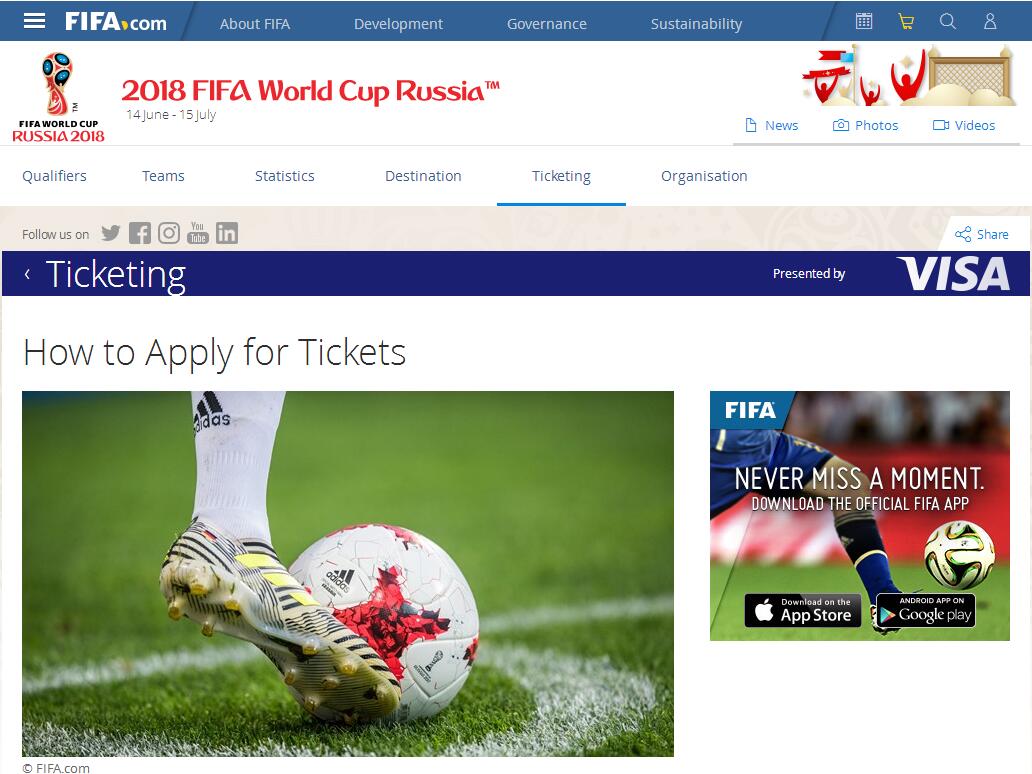1032x774 pixels.
Task: Open the Governance top menu
Action: (546, 24)
